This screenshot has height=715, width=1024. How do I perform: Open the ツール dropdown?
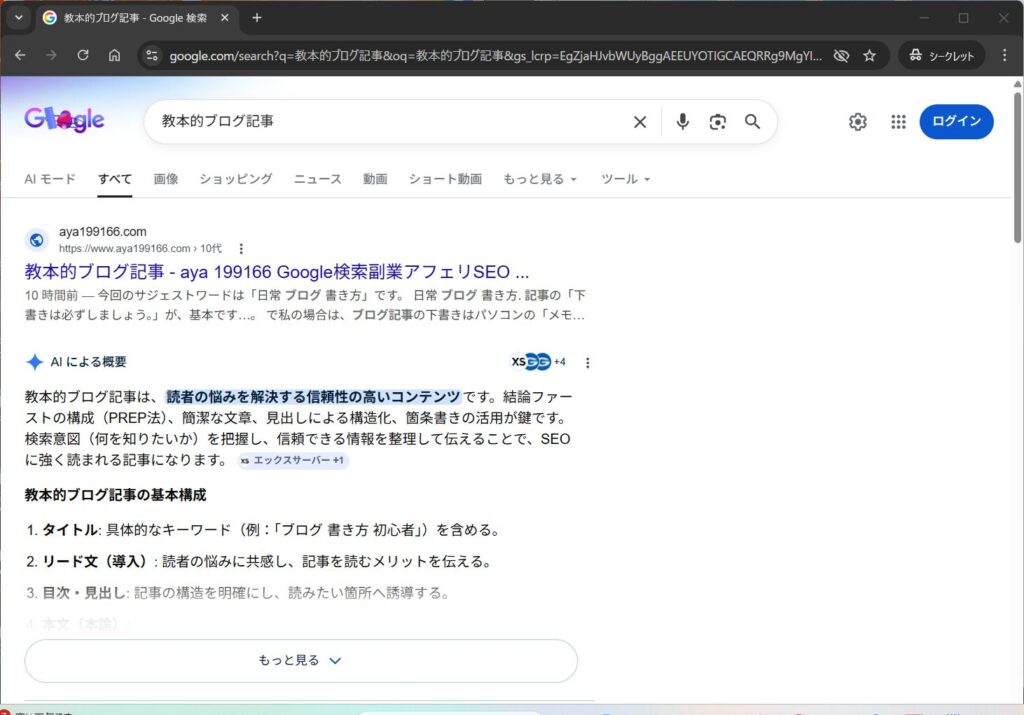click(x=624, y=179)
